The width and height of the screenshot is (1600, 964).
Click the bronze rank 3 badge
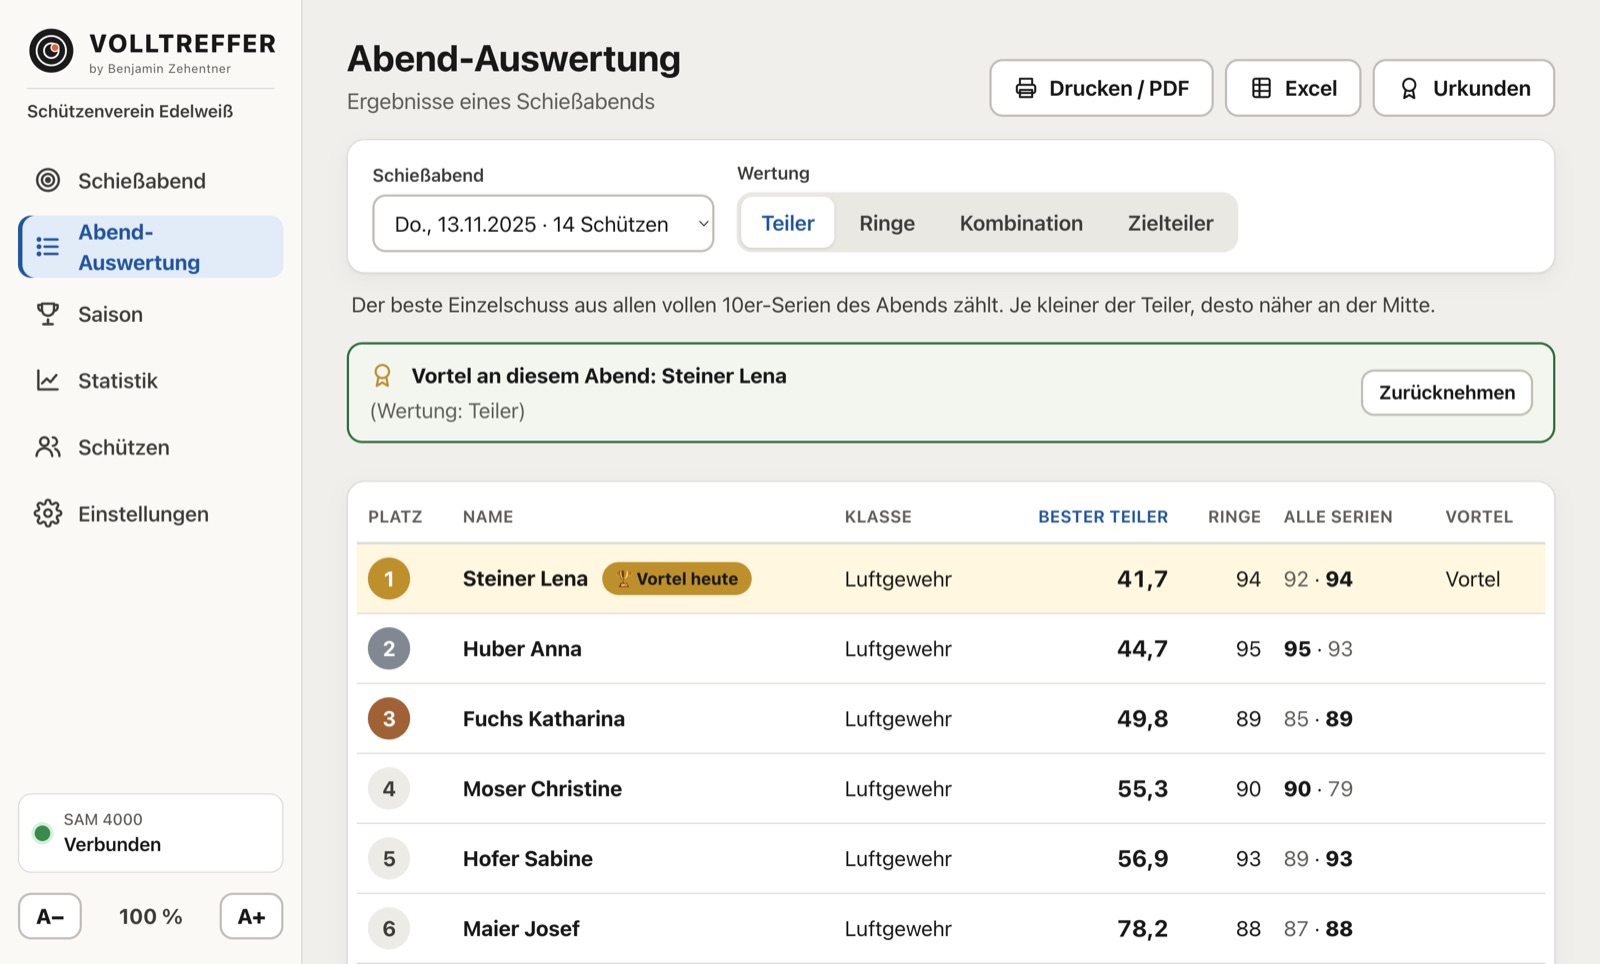(x=389, y=718)
